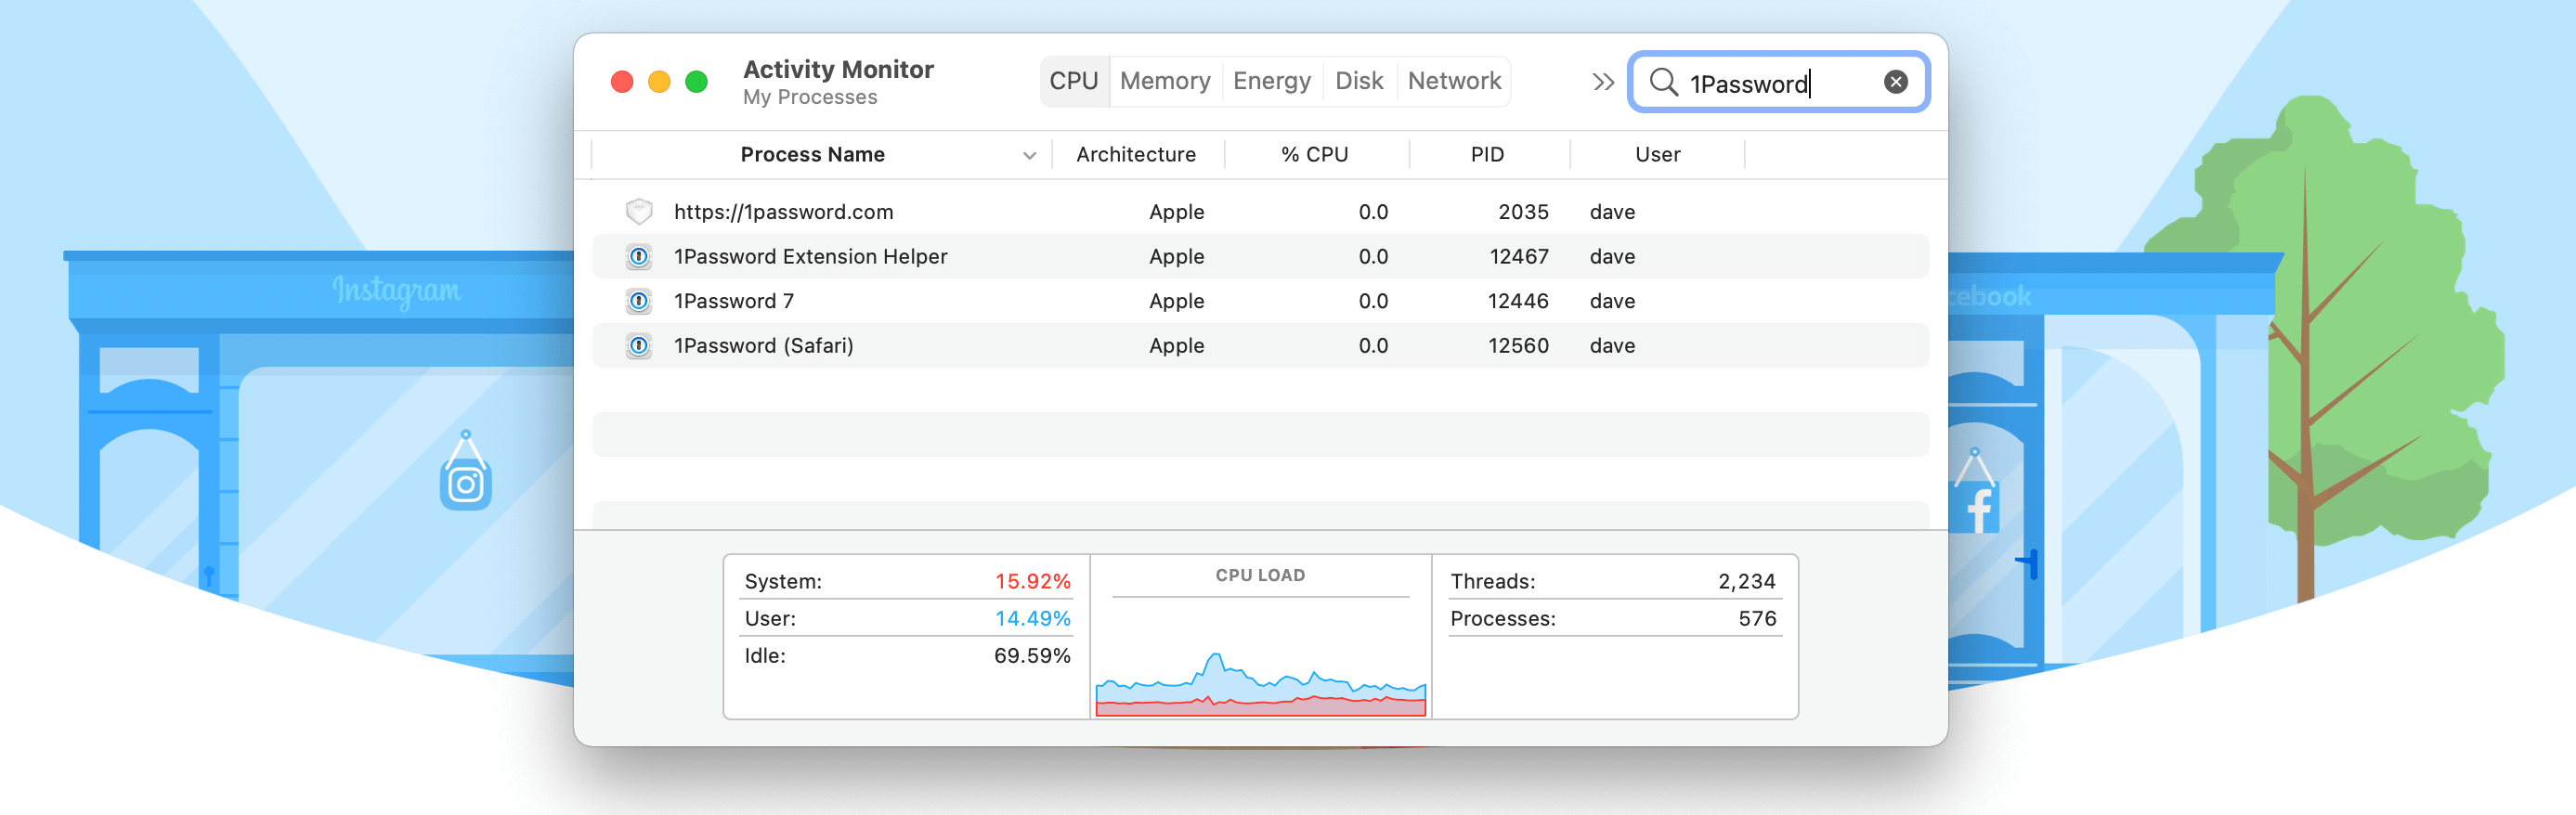Sort by the User column header
Image resolution: width=2576 pixels, height=815 pixels.
(1657, 155)
